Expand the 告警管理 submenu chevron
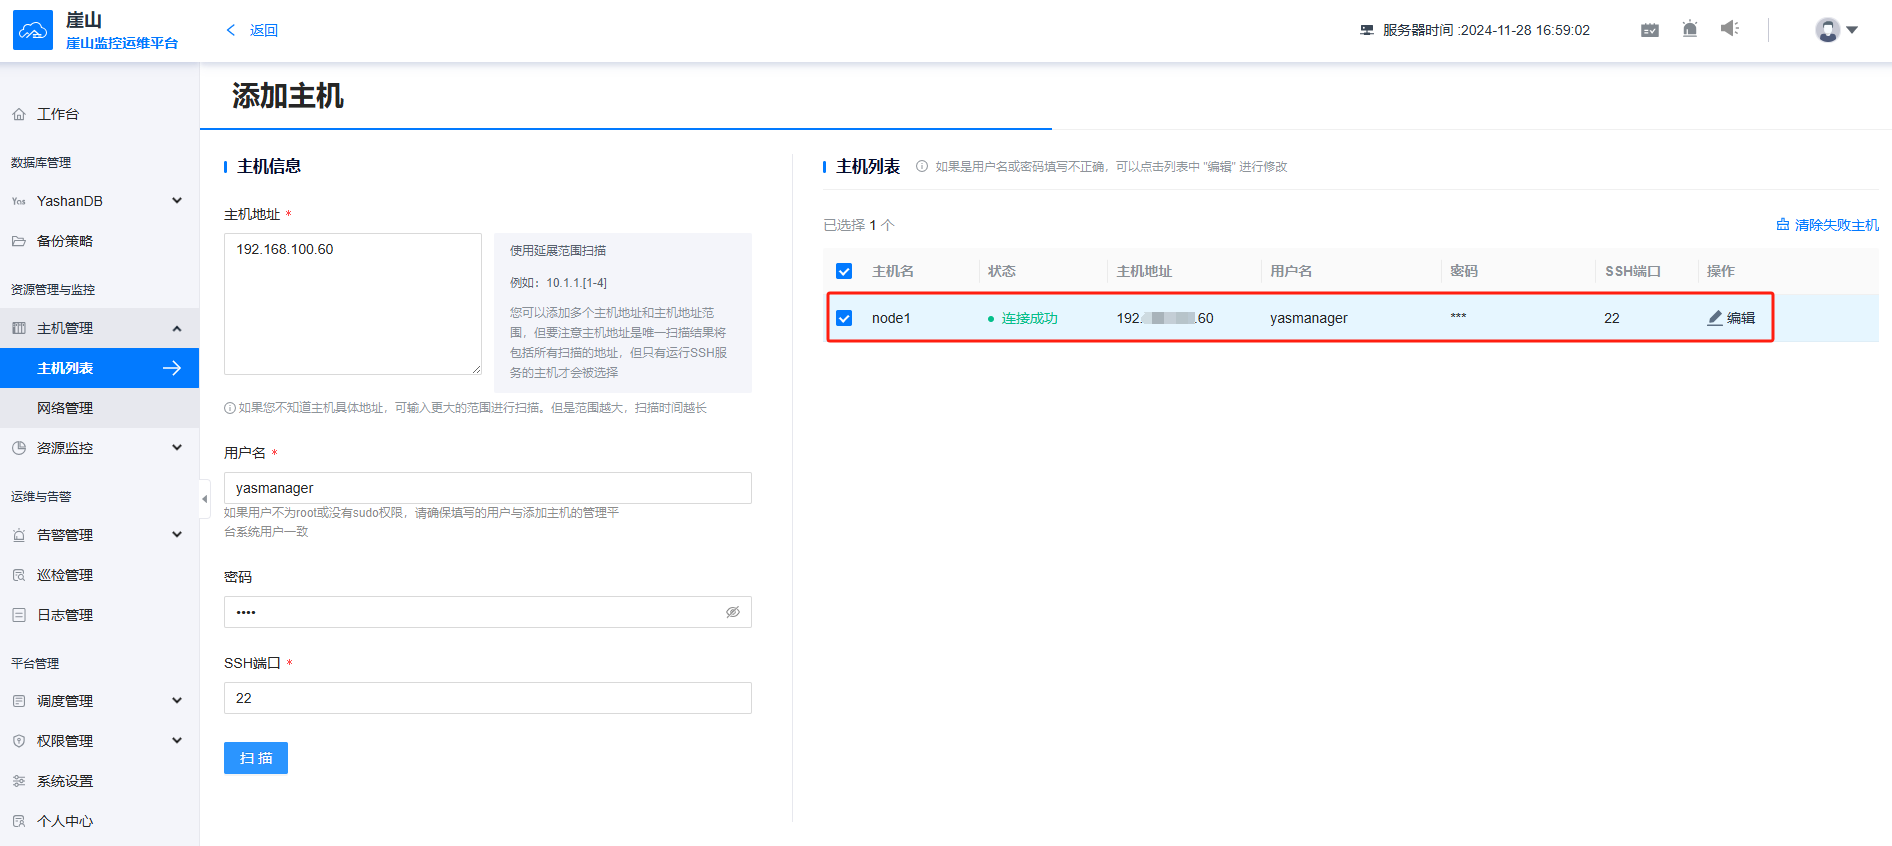This screenshot has width=1892, height=846. click(177, 535)
